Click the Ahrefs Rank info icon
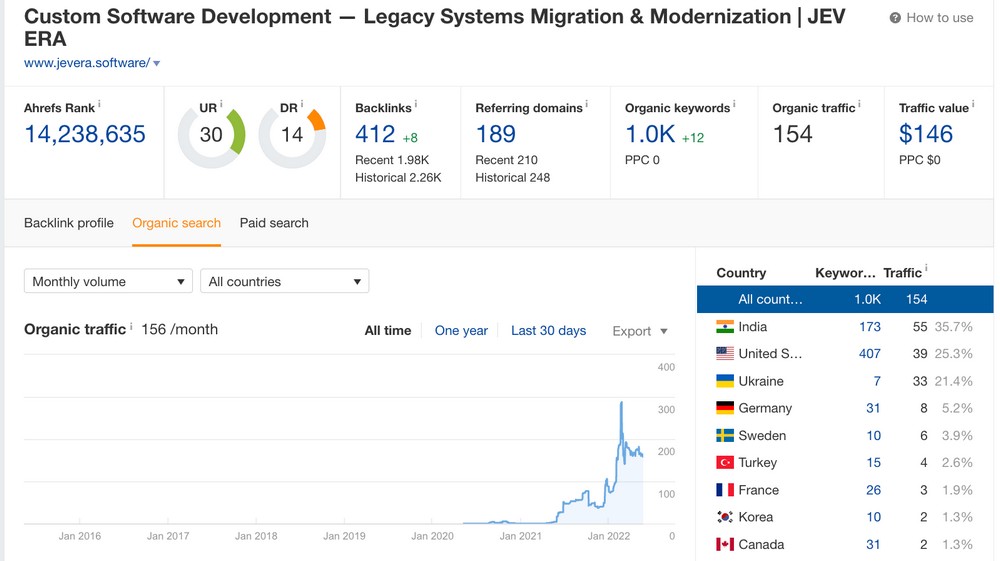The height and width of the screenshot is (561, 1000). [99, 103]
